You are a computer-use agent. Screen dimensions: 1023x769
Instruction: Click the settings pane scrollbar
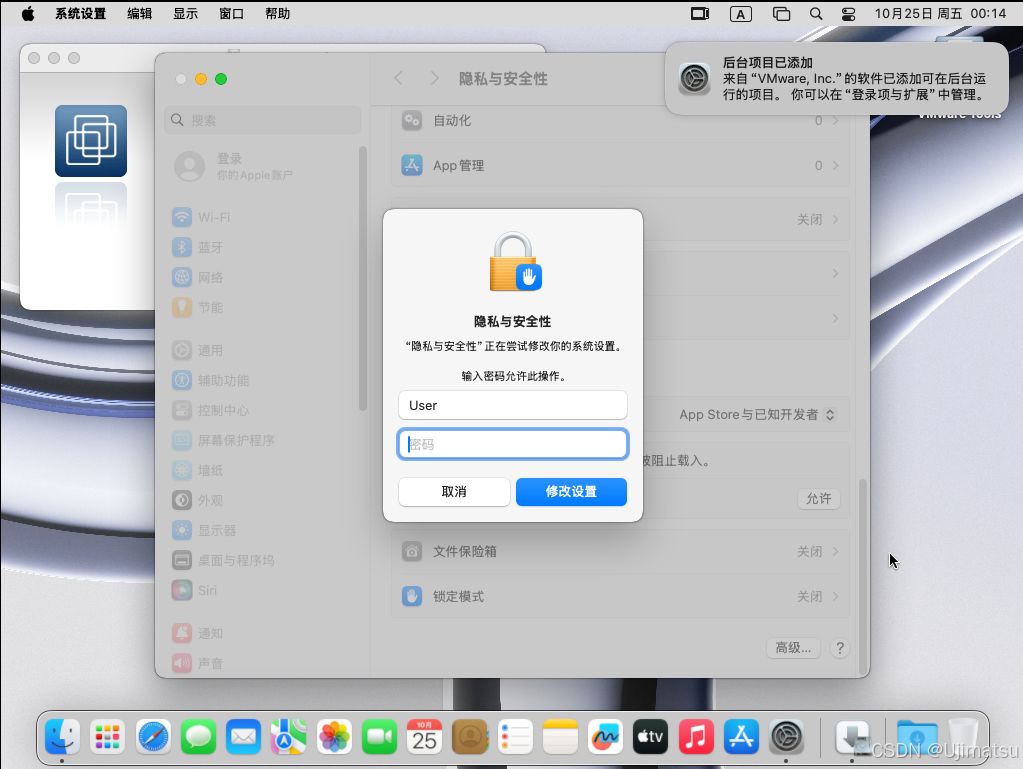pyautogui.click(x=863, y=577)
